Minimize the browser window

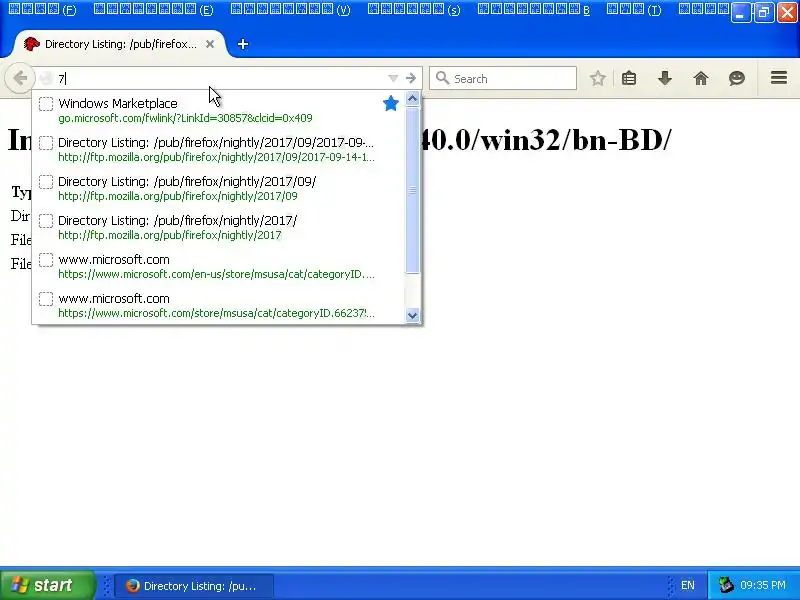pyautogui.click(x=740, y=13)
